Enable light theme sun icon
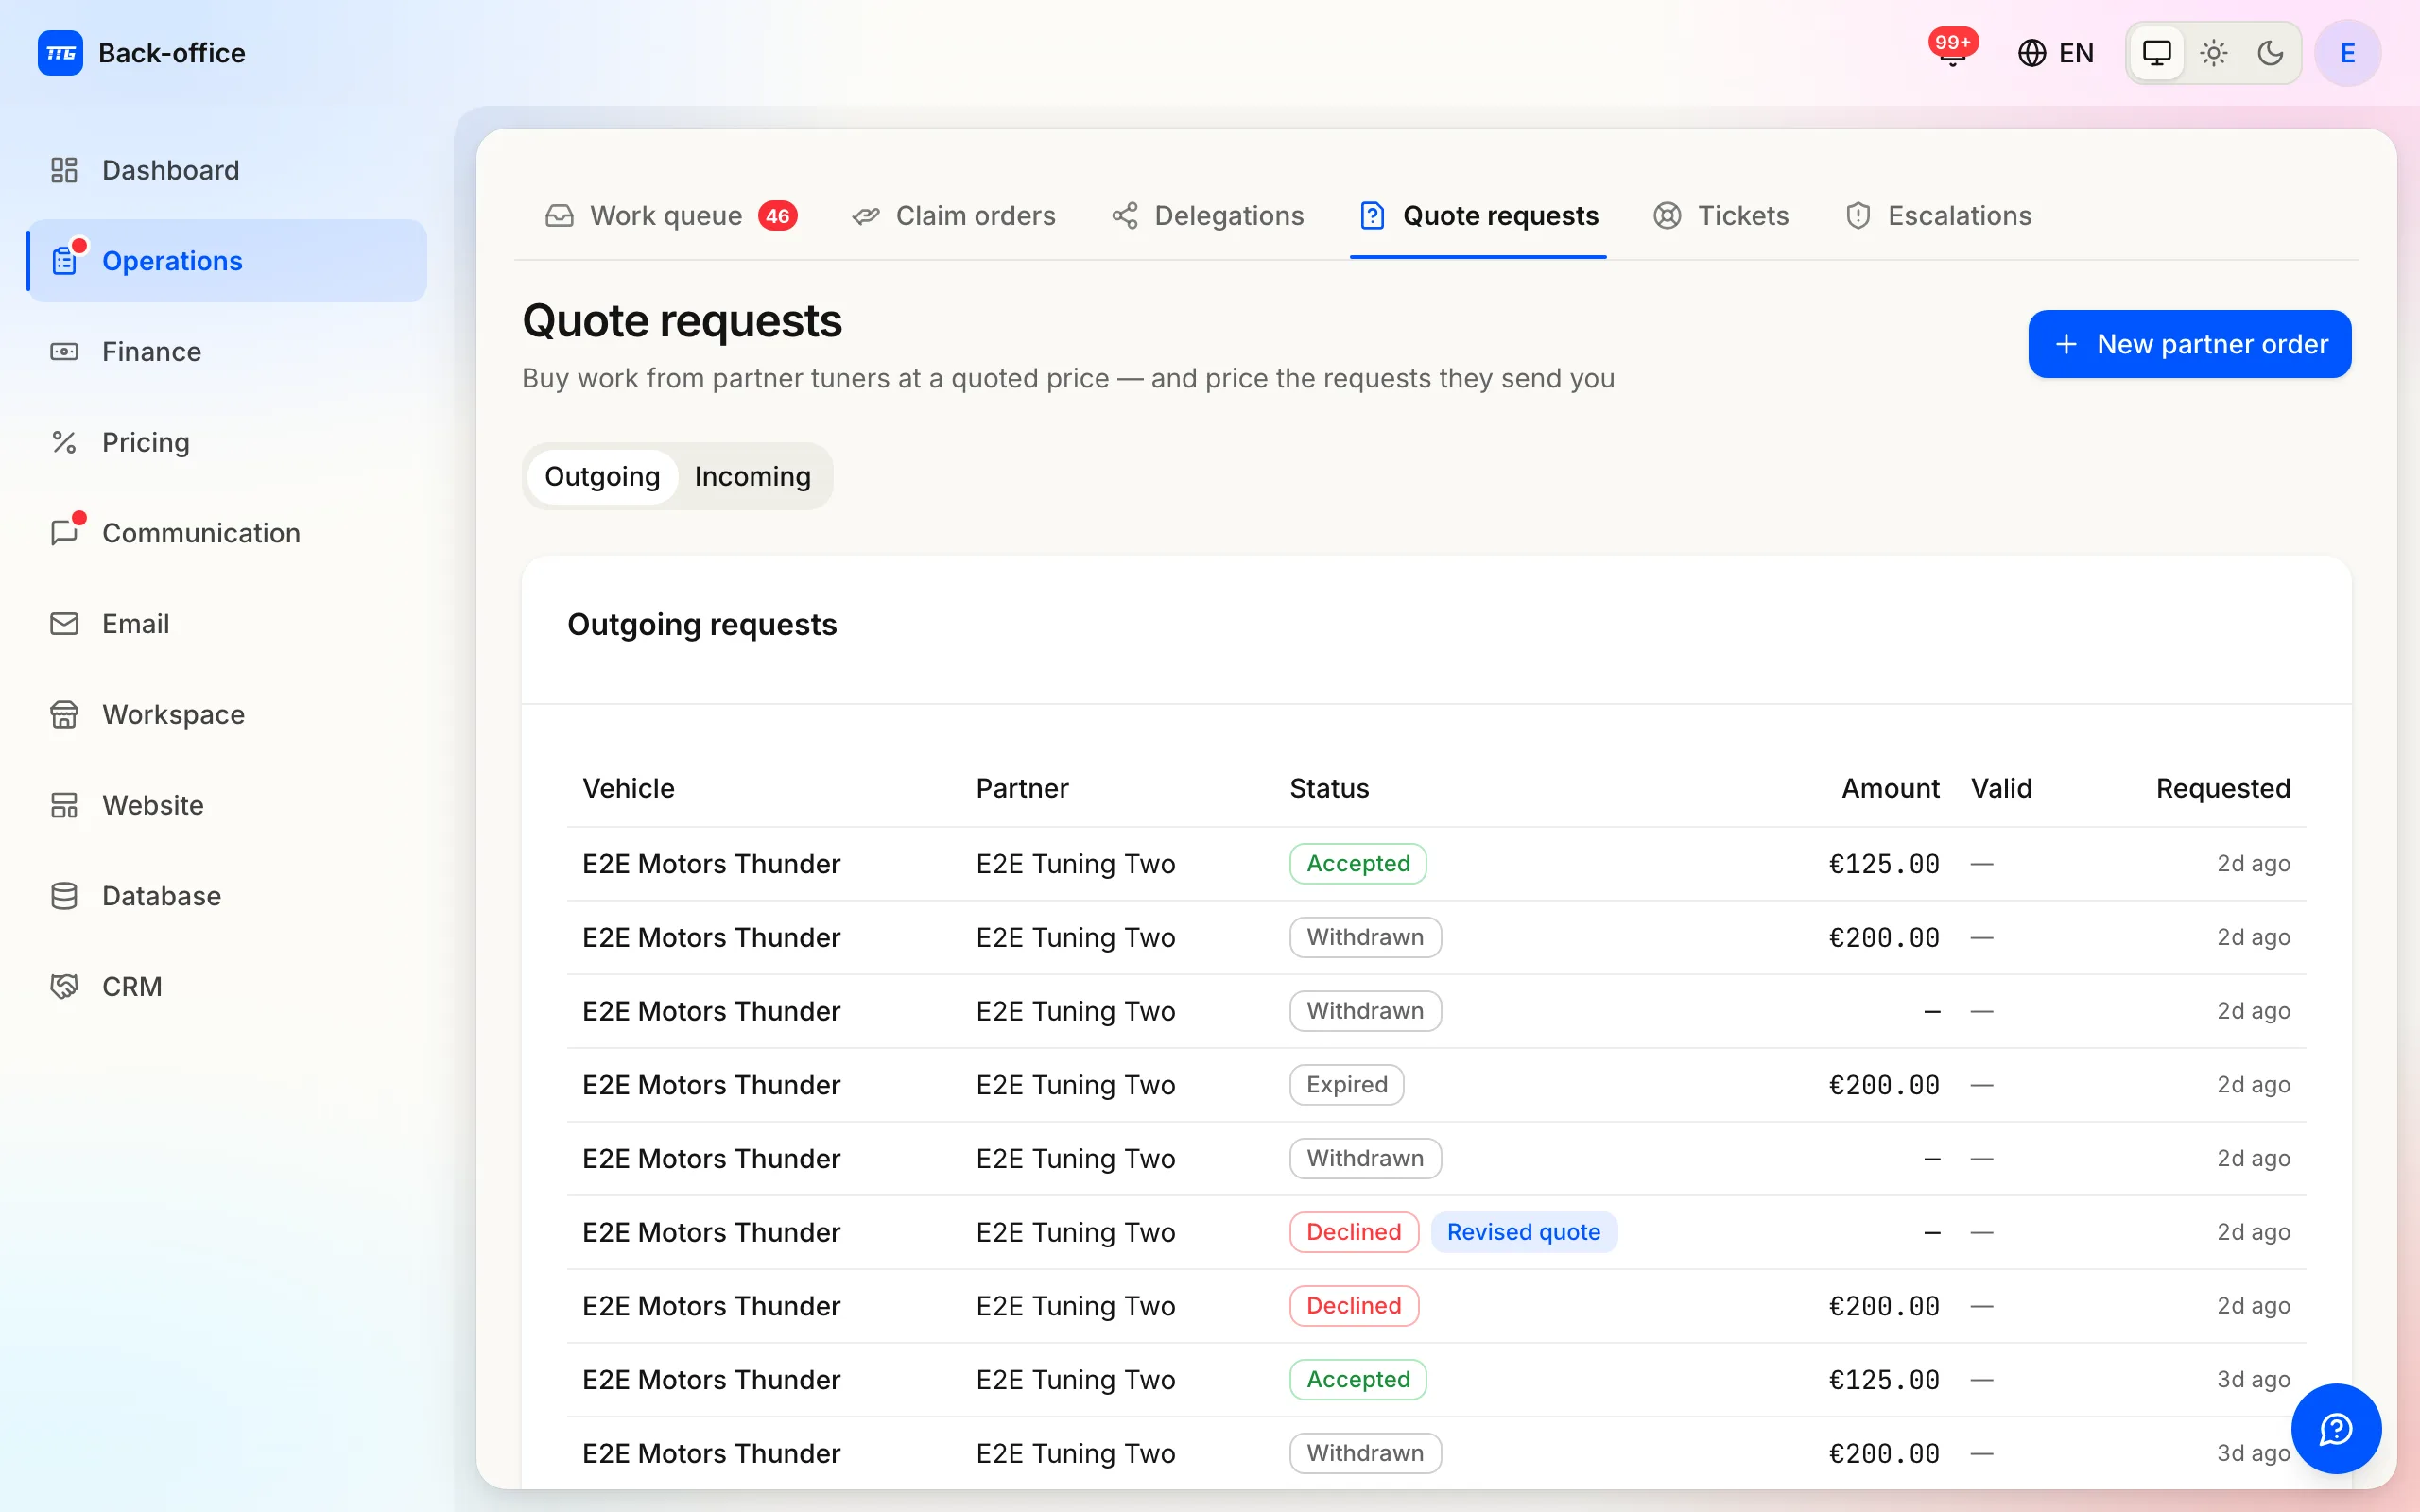 tap(2214, 53)
